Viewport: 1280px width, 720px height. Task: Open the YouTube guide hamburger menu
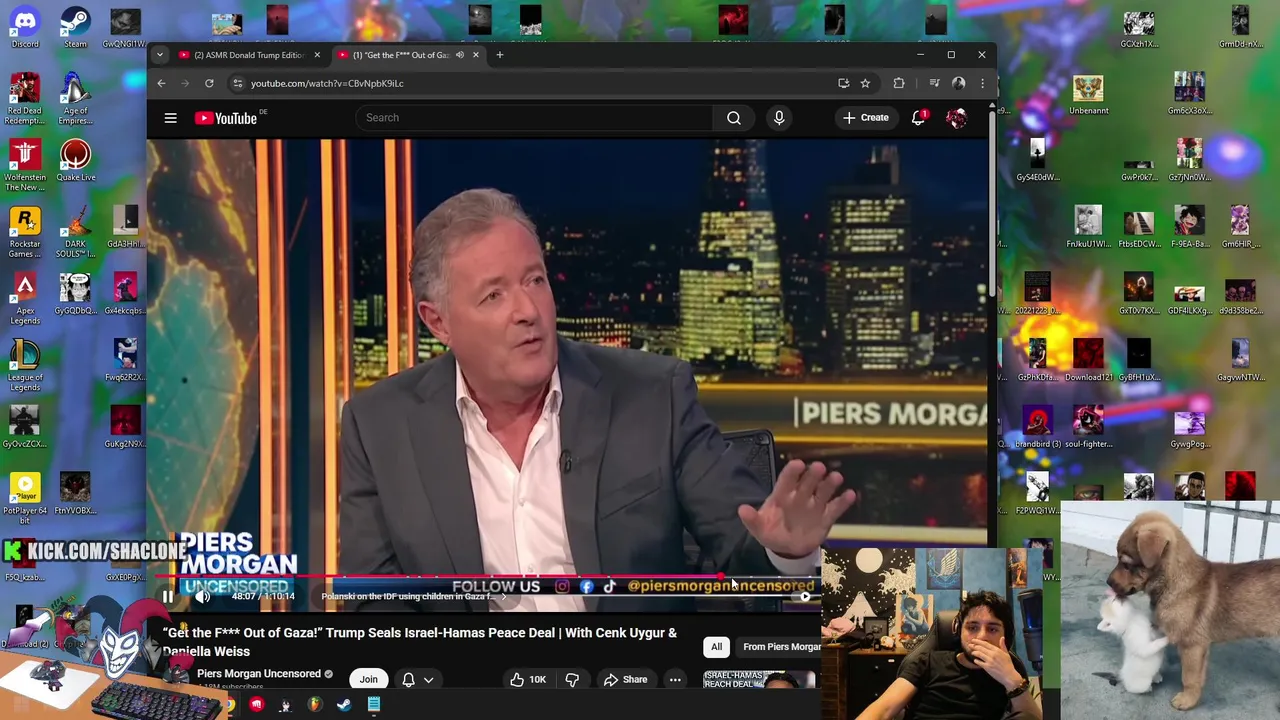[x=170, y=118]
